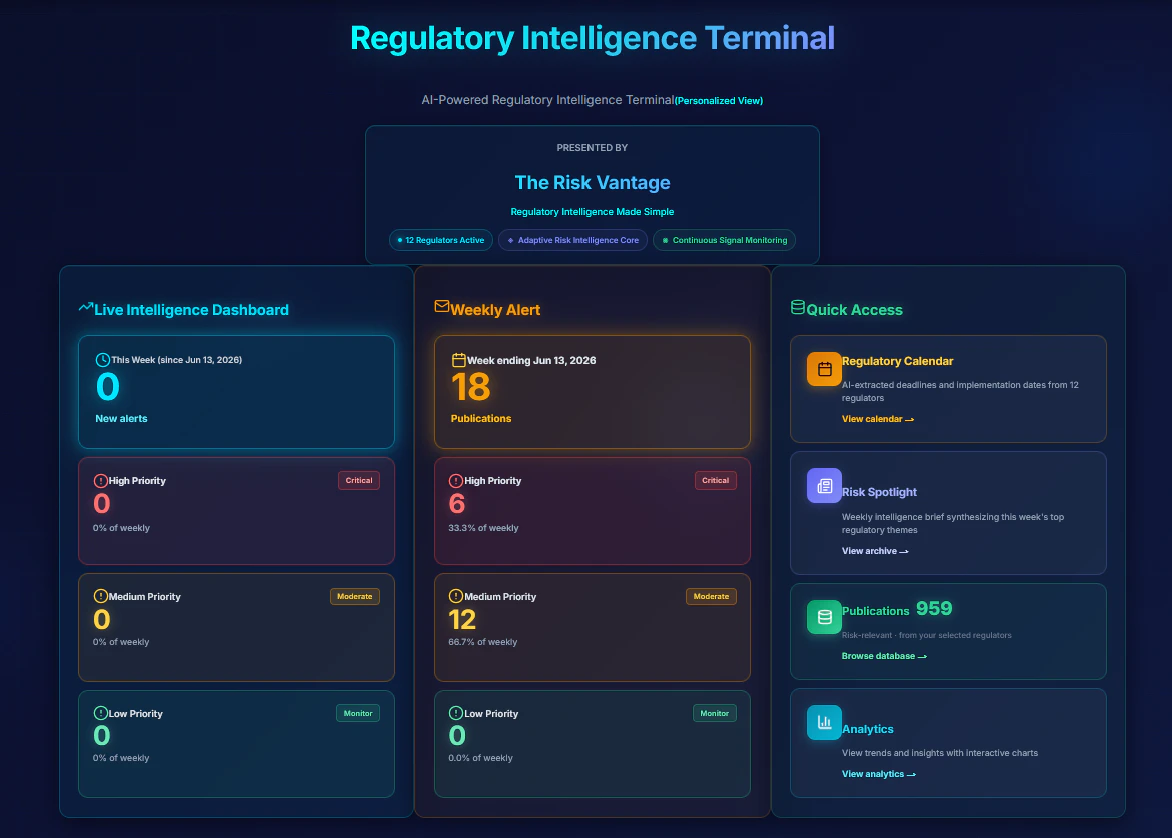Image resolution: width=1172 pixels, height=838 pixels.
Task: Open the Browse database link
Action: coord(884,656)
